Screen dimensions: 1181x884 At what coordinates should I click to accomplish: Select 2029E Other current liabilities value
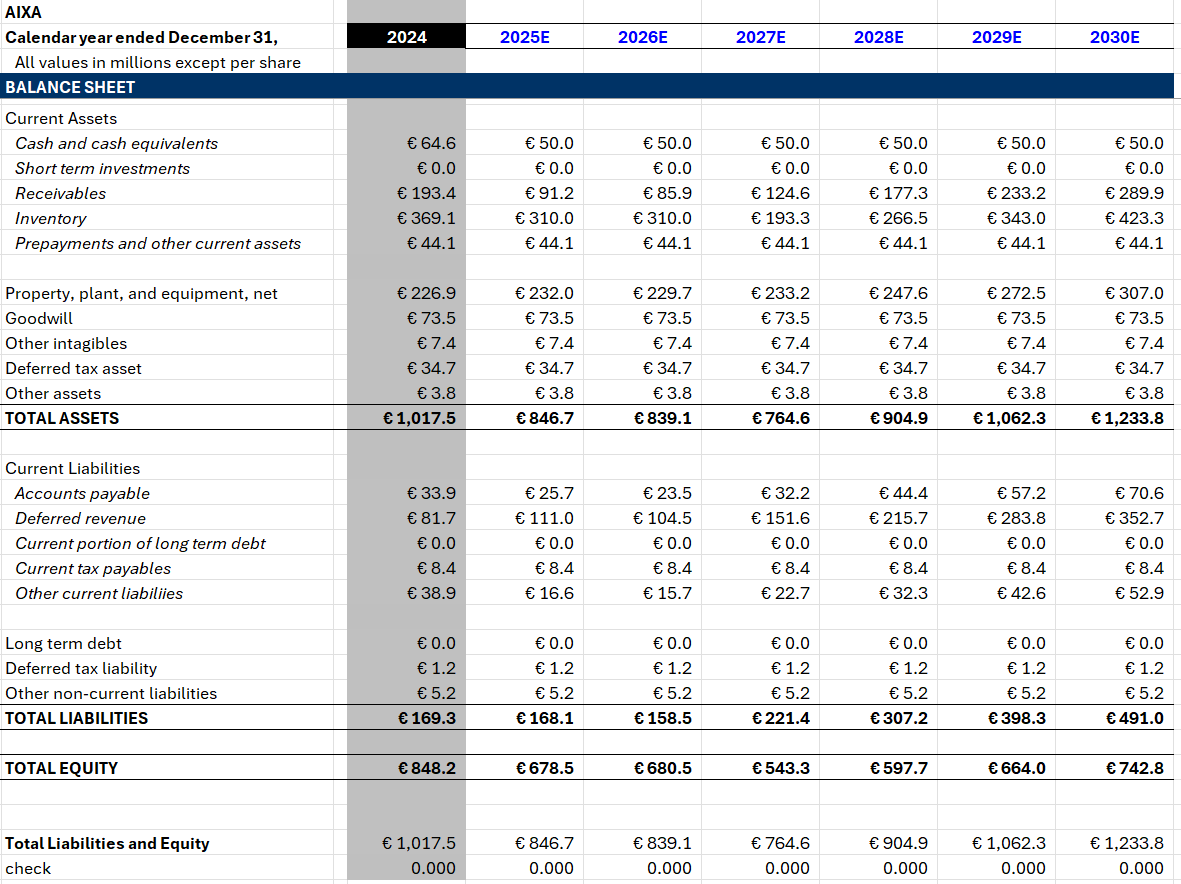point(1021,593)
